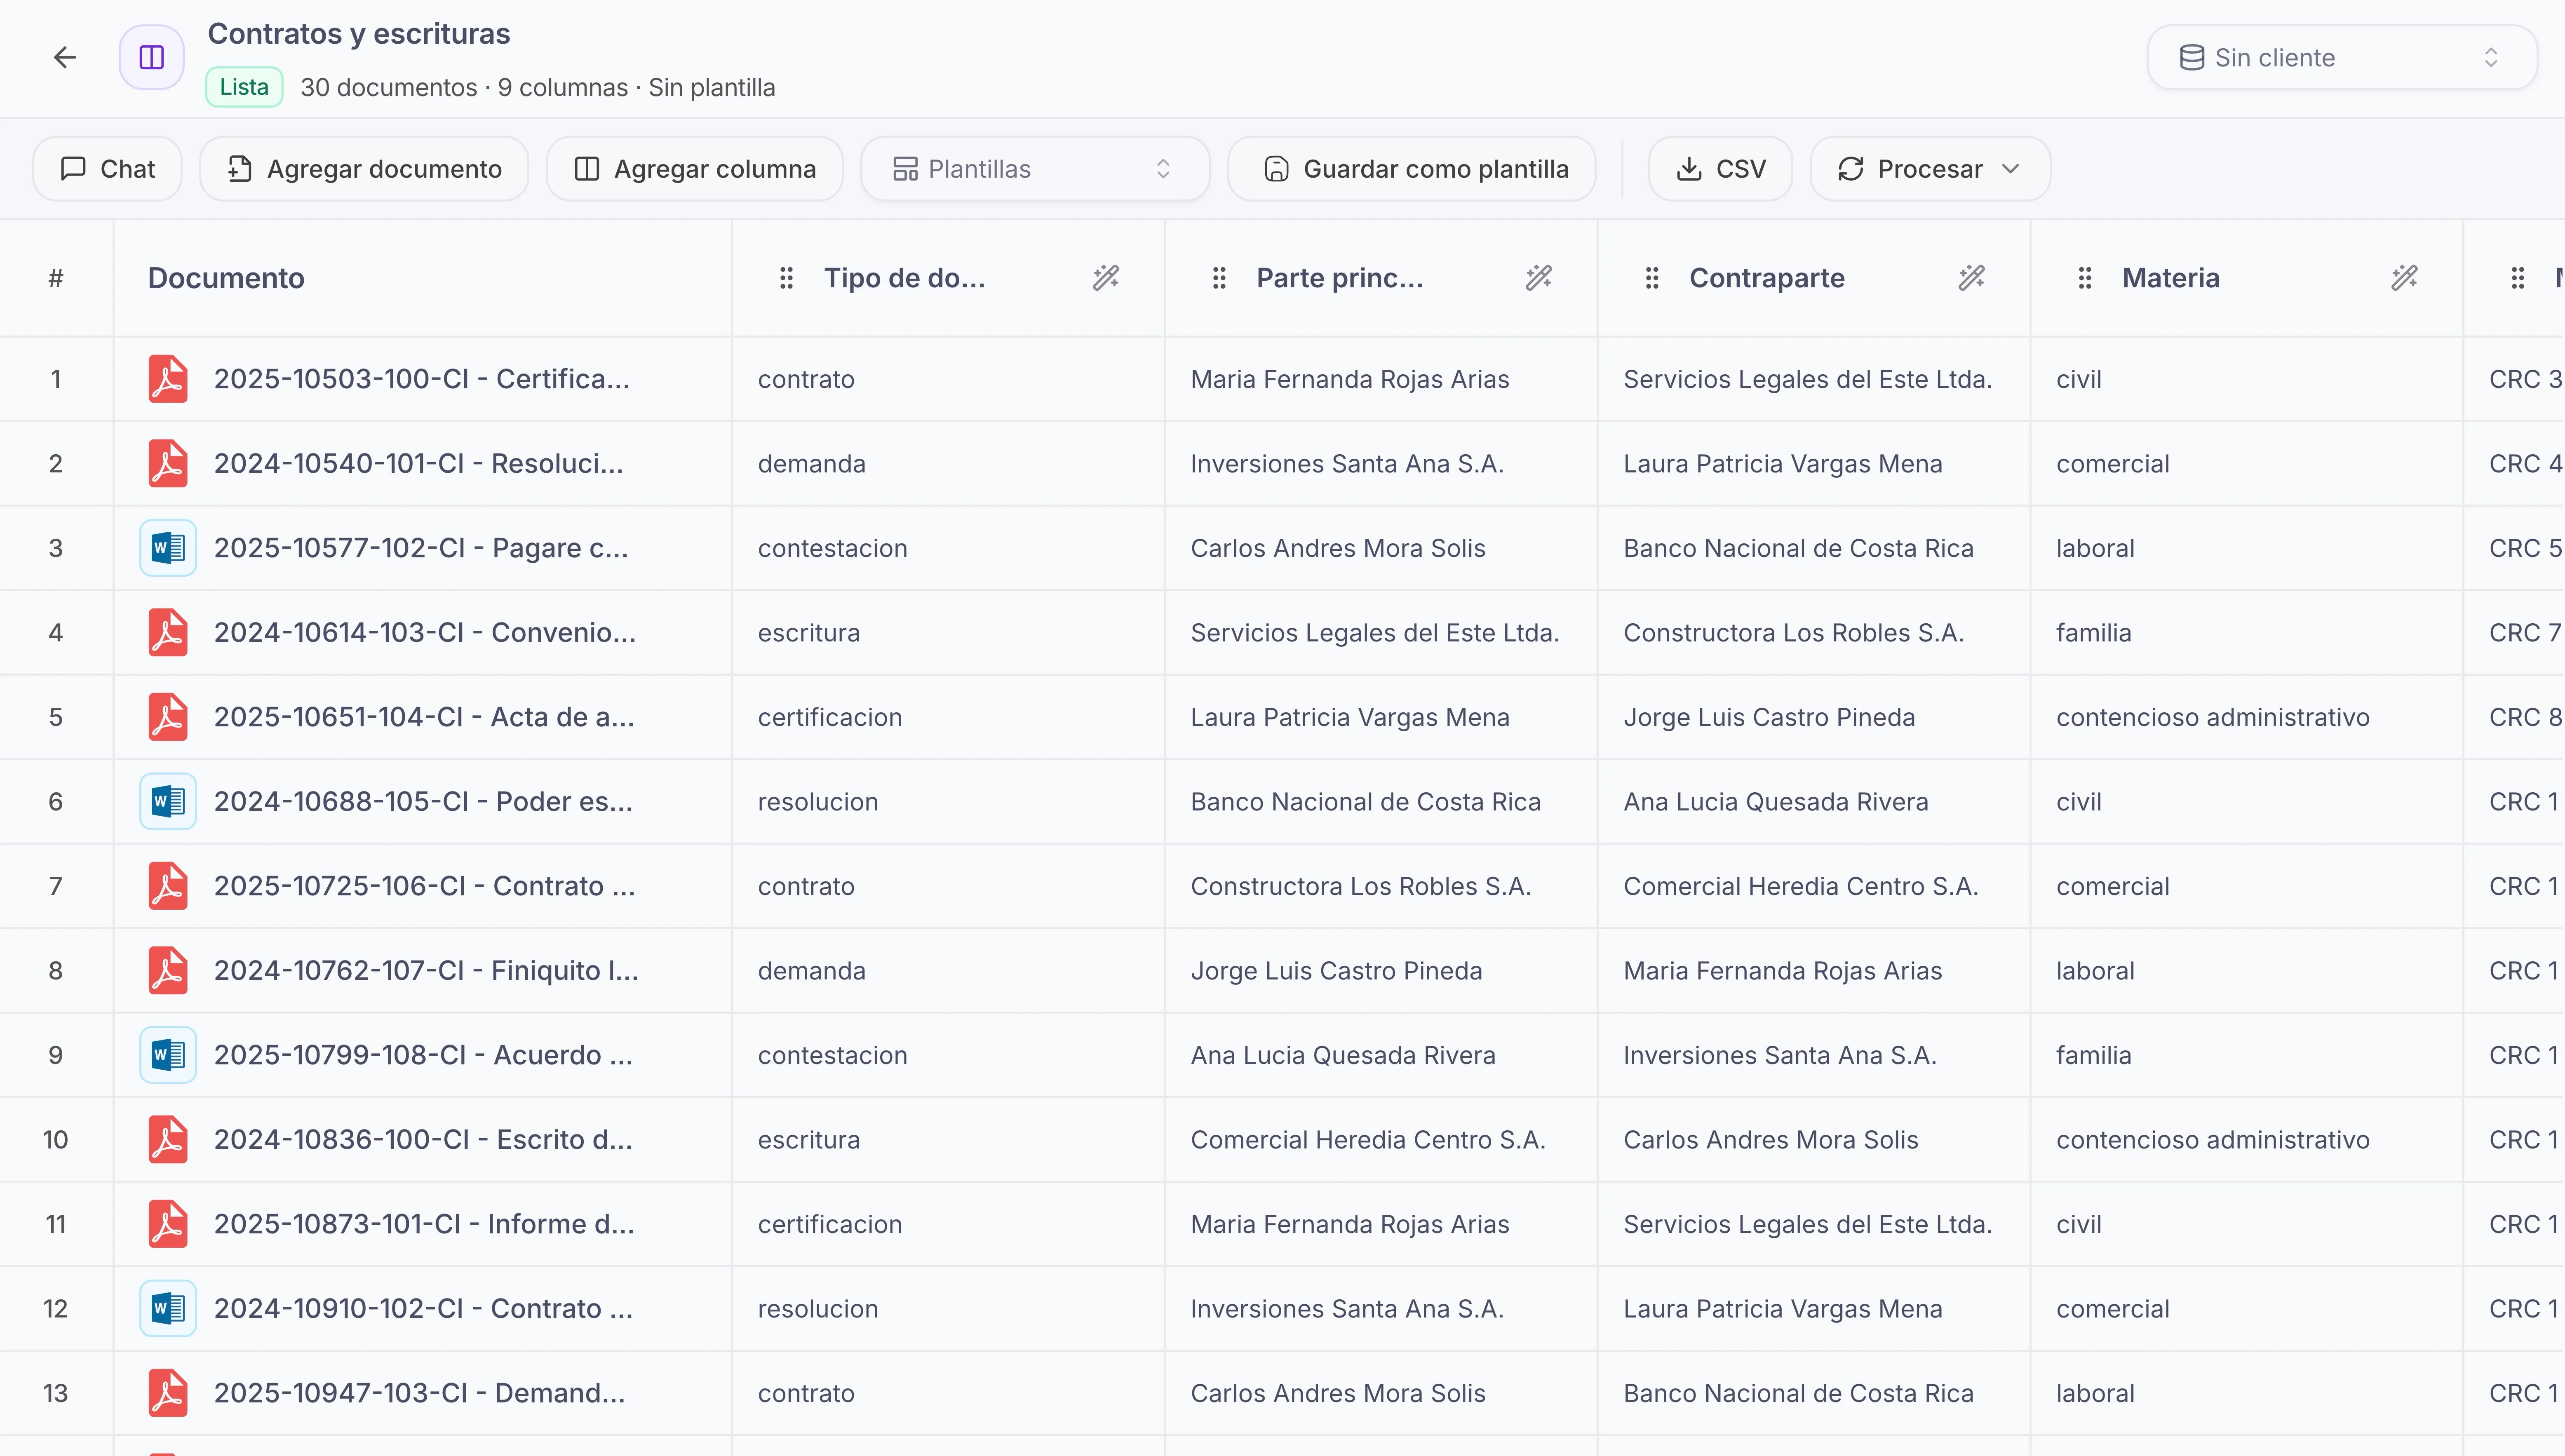The width and height of the screenshot is (2565, 1456).
Task: Open the Sin cliente client selector
Action: click(2342, 58)
